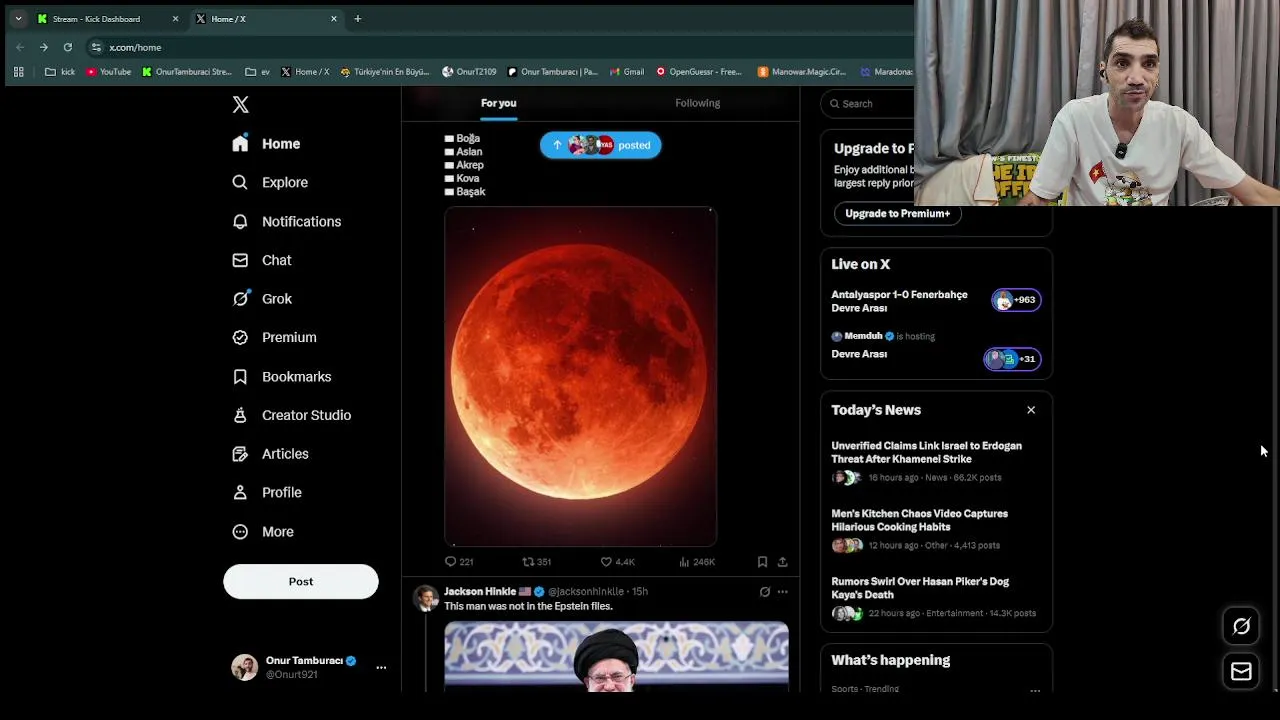Viewport: 1280px width, 720px height.
Task: Click the X logo in sidebar
Action: pyautogui.click(x=240, y=105)
